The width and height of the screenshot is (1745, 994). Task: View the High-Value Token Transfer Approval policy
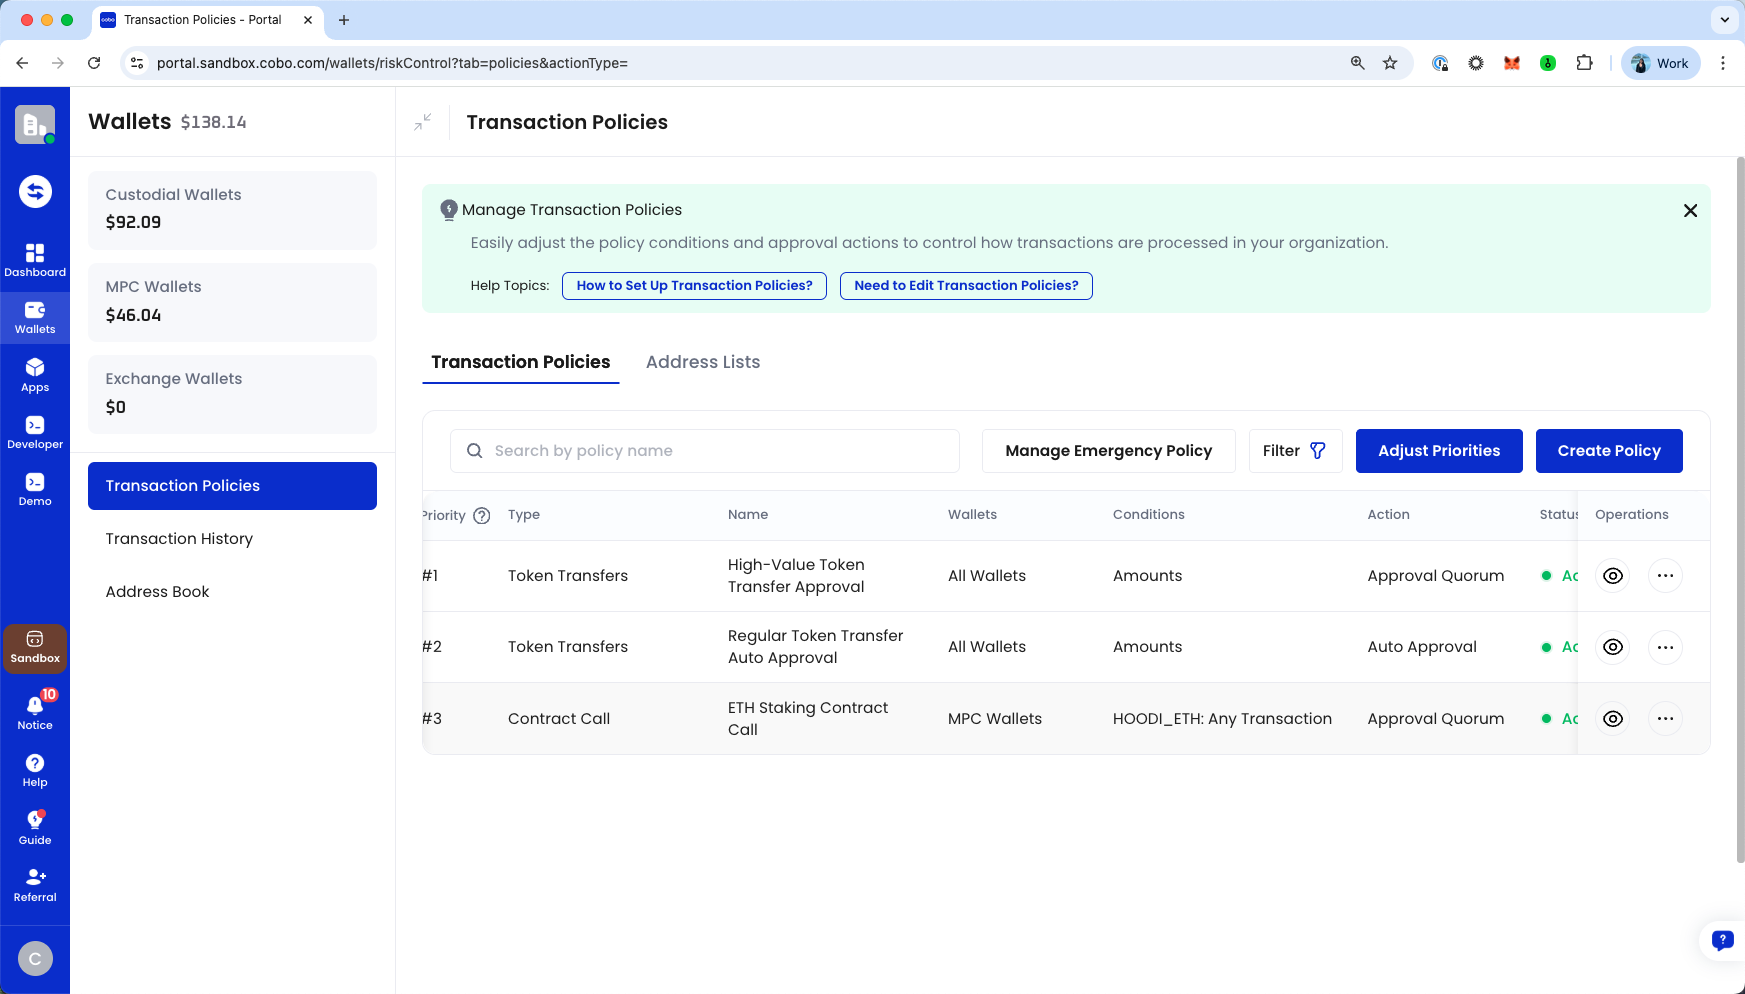[x=1612, y=576]
